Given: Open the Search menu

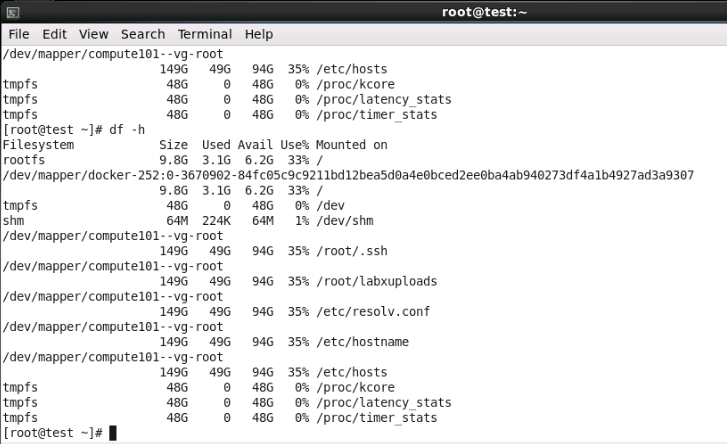Looking at the screenshot, I should pyautogui.click(x=143, y=34).
